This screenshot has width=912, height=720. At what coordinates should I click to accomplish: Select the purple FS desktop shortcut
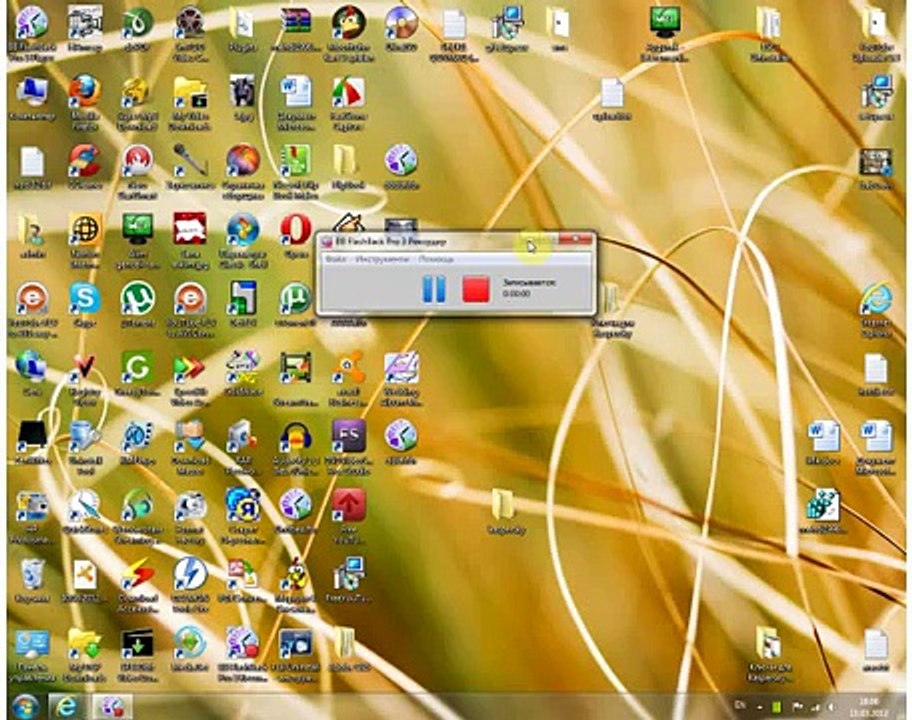coord(348,445)
